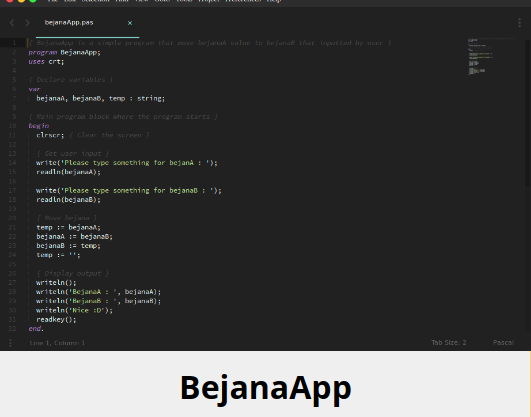
Task: Click the 'var' keyword line
Action: (34, 89)
